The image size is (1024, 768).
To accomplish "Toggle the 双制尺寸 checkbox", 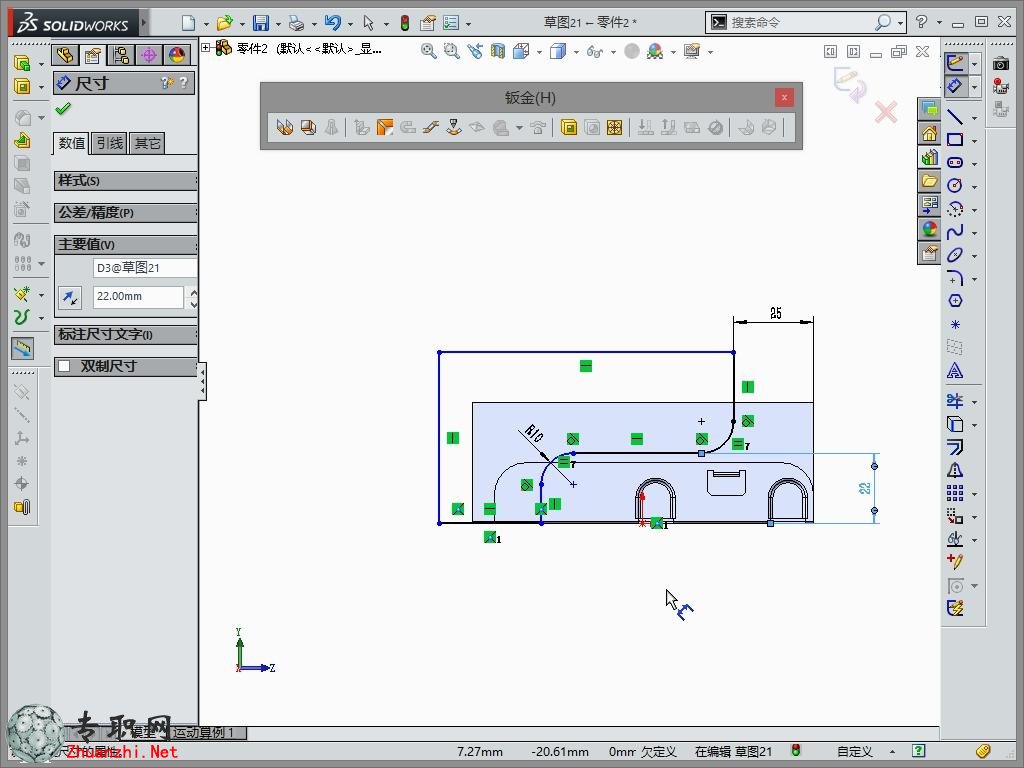I will [64, 366].
